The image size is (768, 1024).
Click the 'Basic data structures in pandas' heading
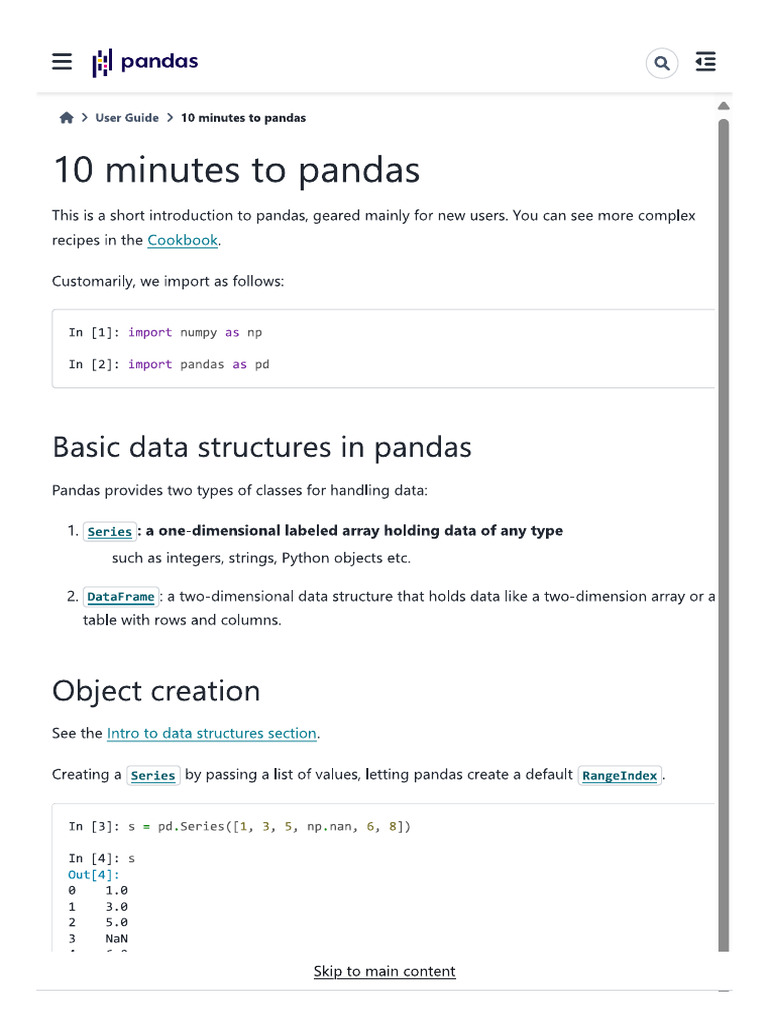coord(262,447)
